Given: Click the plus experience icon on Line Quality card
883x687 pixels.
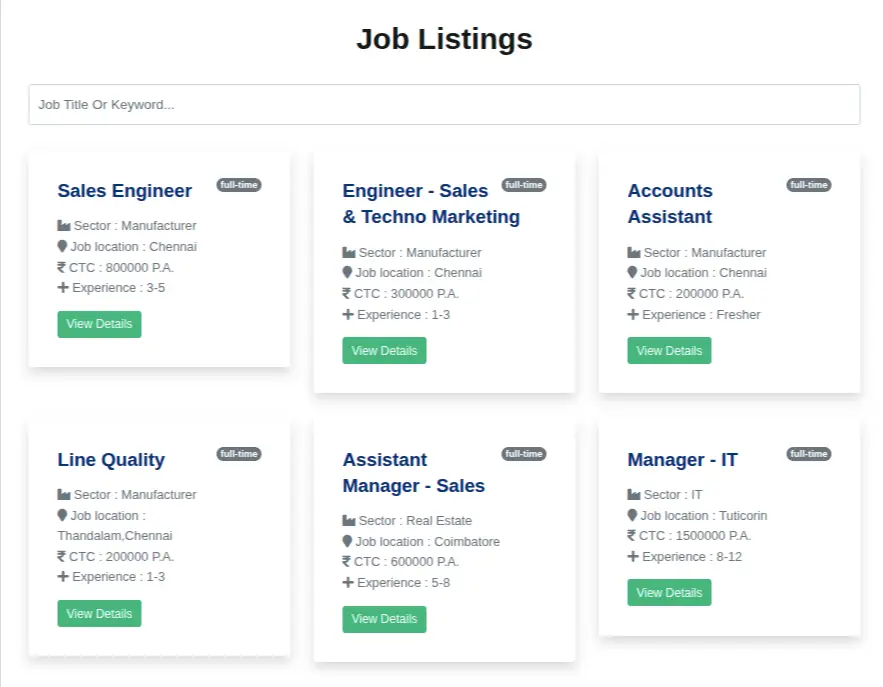Looking at the screenshot, I should tap(63, 577).
